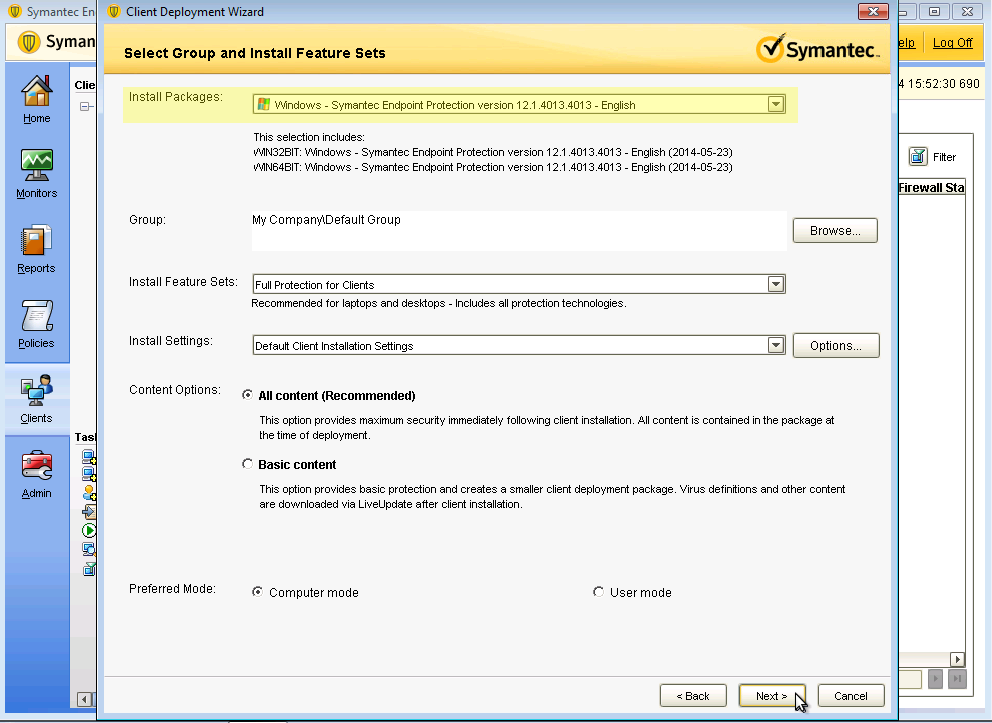
Task: Click the Content Options label
Action: pos(175,390)
